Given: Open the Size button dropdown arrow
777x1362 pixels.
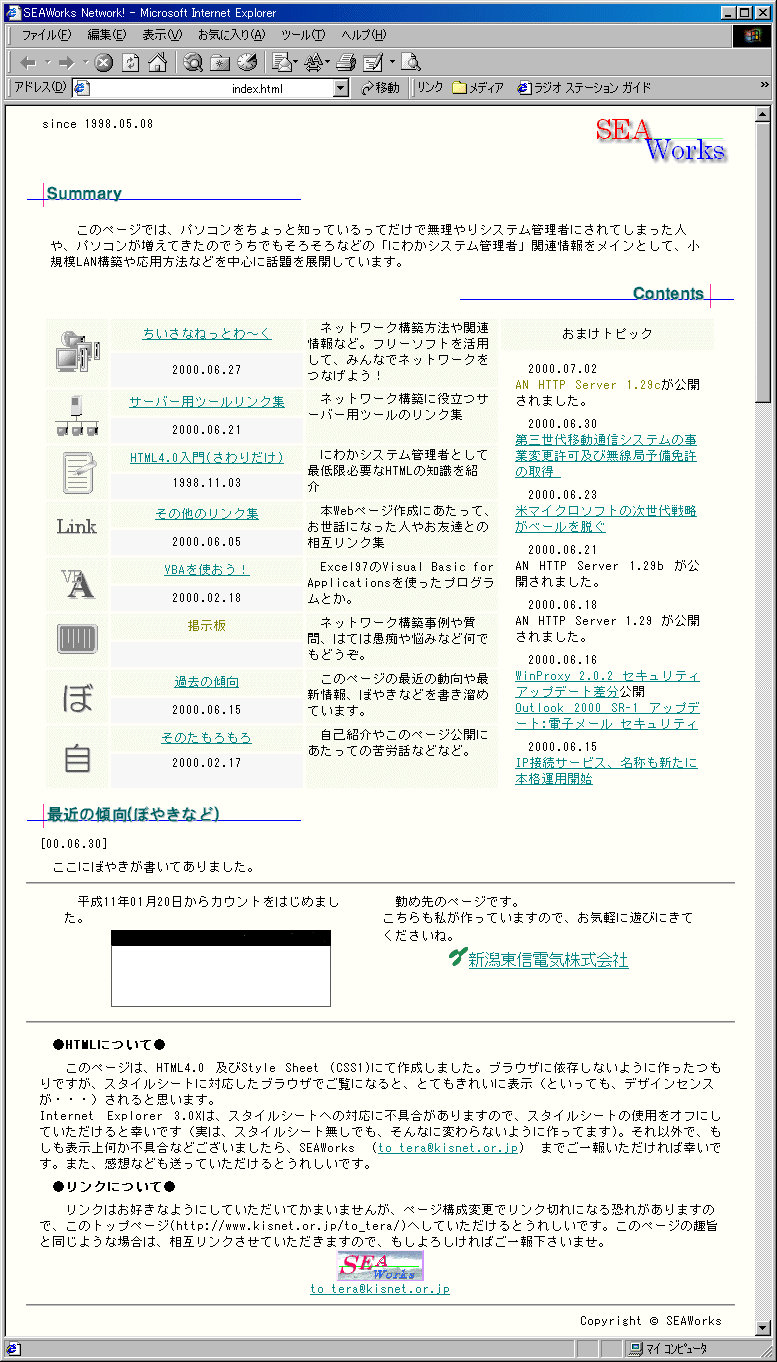Looking at the screenshot, I should [328, 63].
